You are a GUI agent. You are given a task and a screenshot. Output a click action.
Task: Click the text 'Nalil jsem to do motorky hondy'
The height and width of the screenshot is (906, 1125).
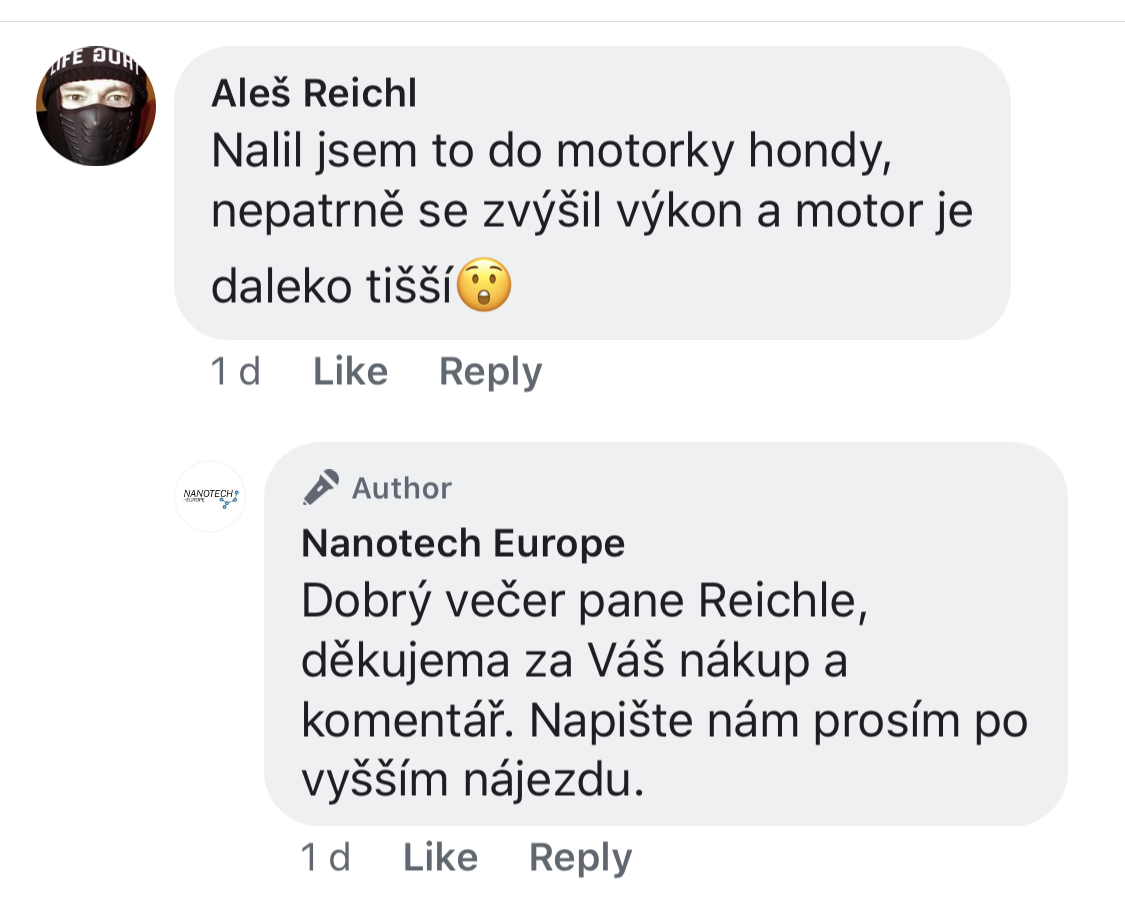547,152
